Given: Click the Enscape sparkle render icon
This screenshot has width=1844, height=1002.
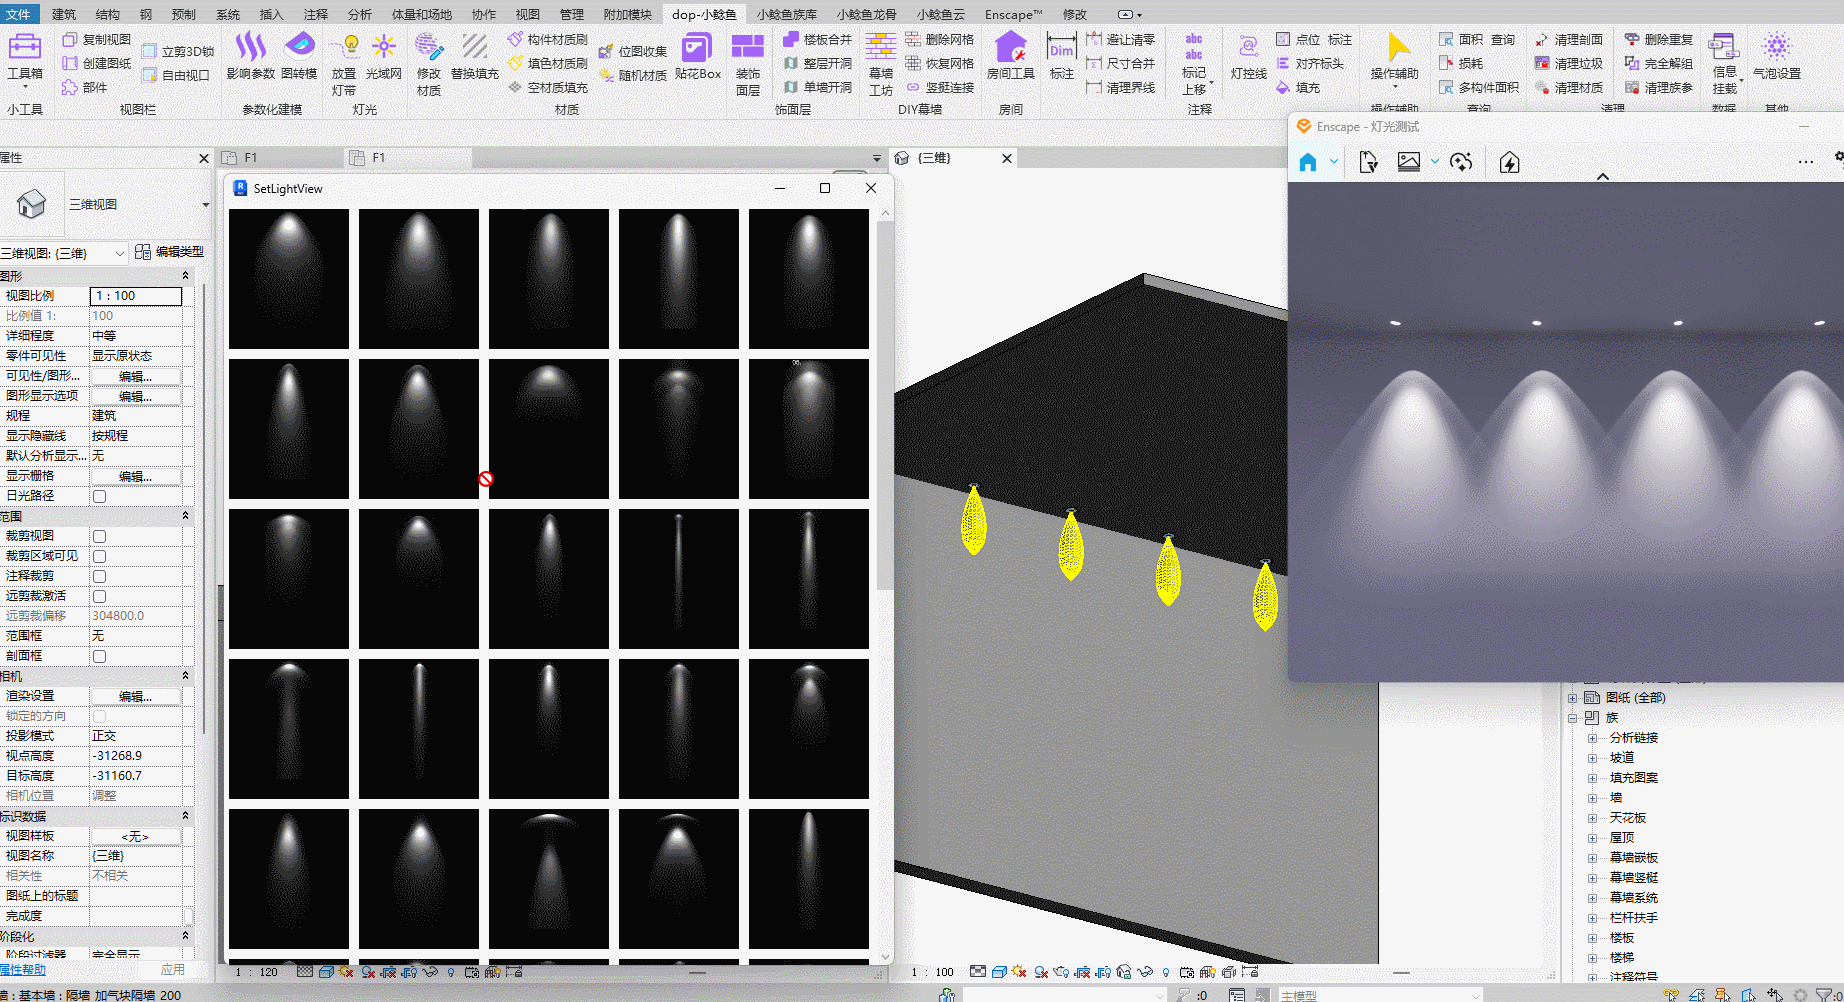Looking at the screenshot, I should point(1461,162).
